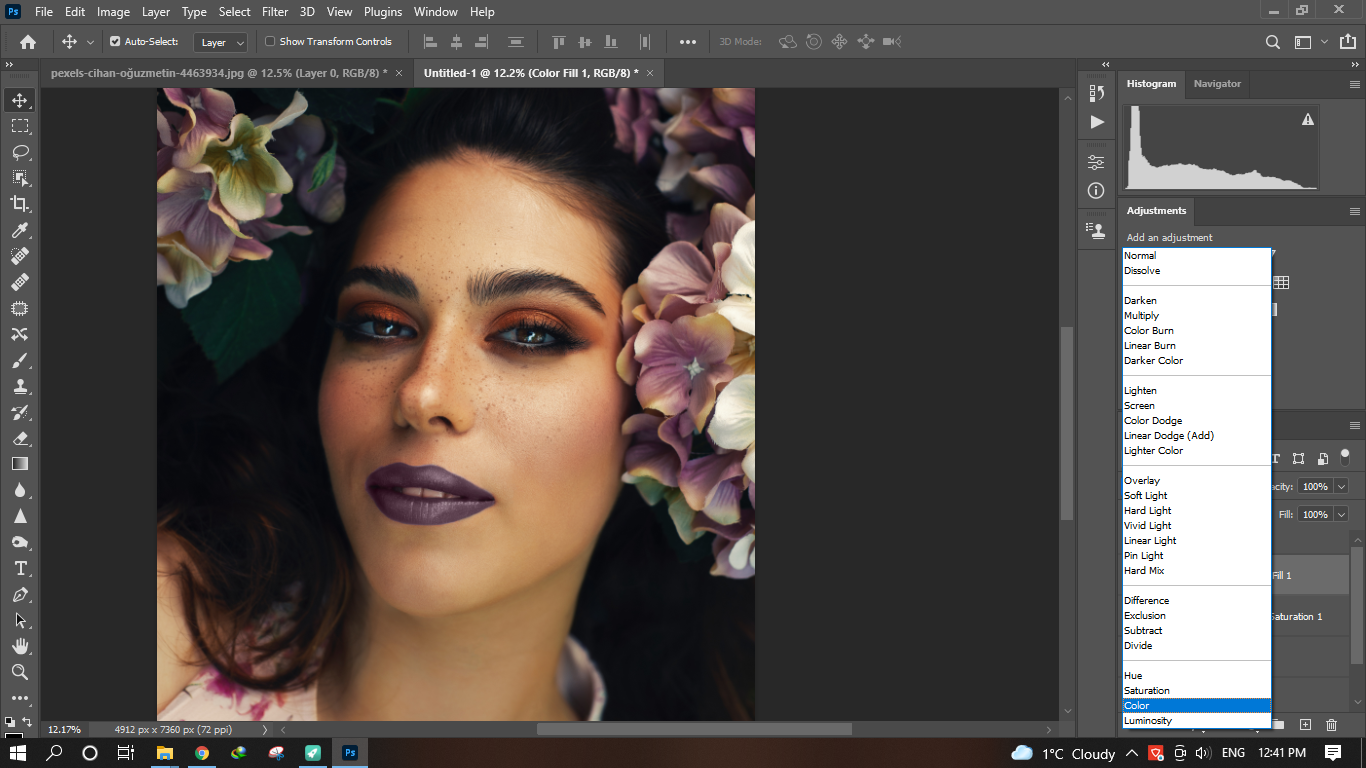Toggle the Auto-Select checkbox

pyautogui.click(x=115, y=42)
